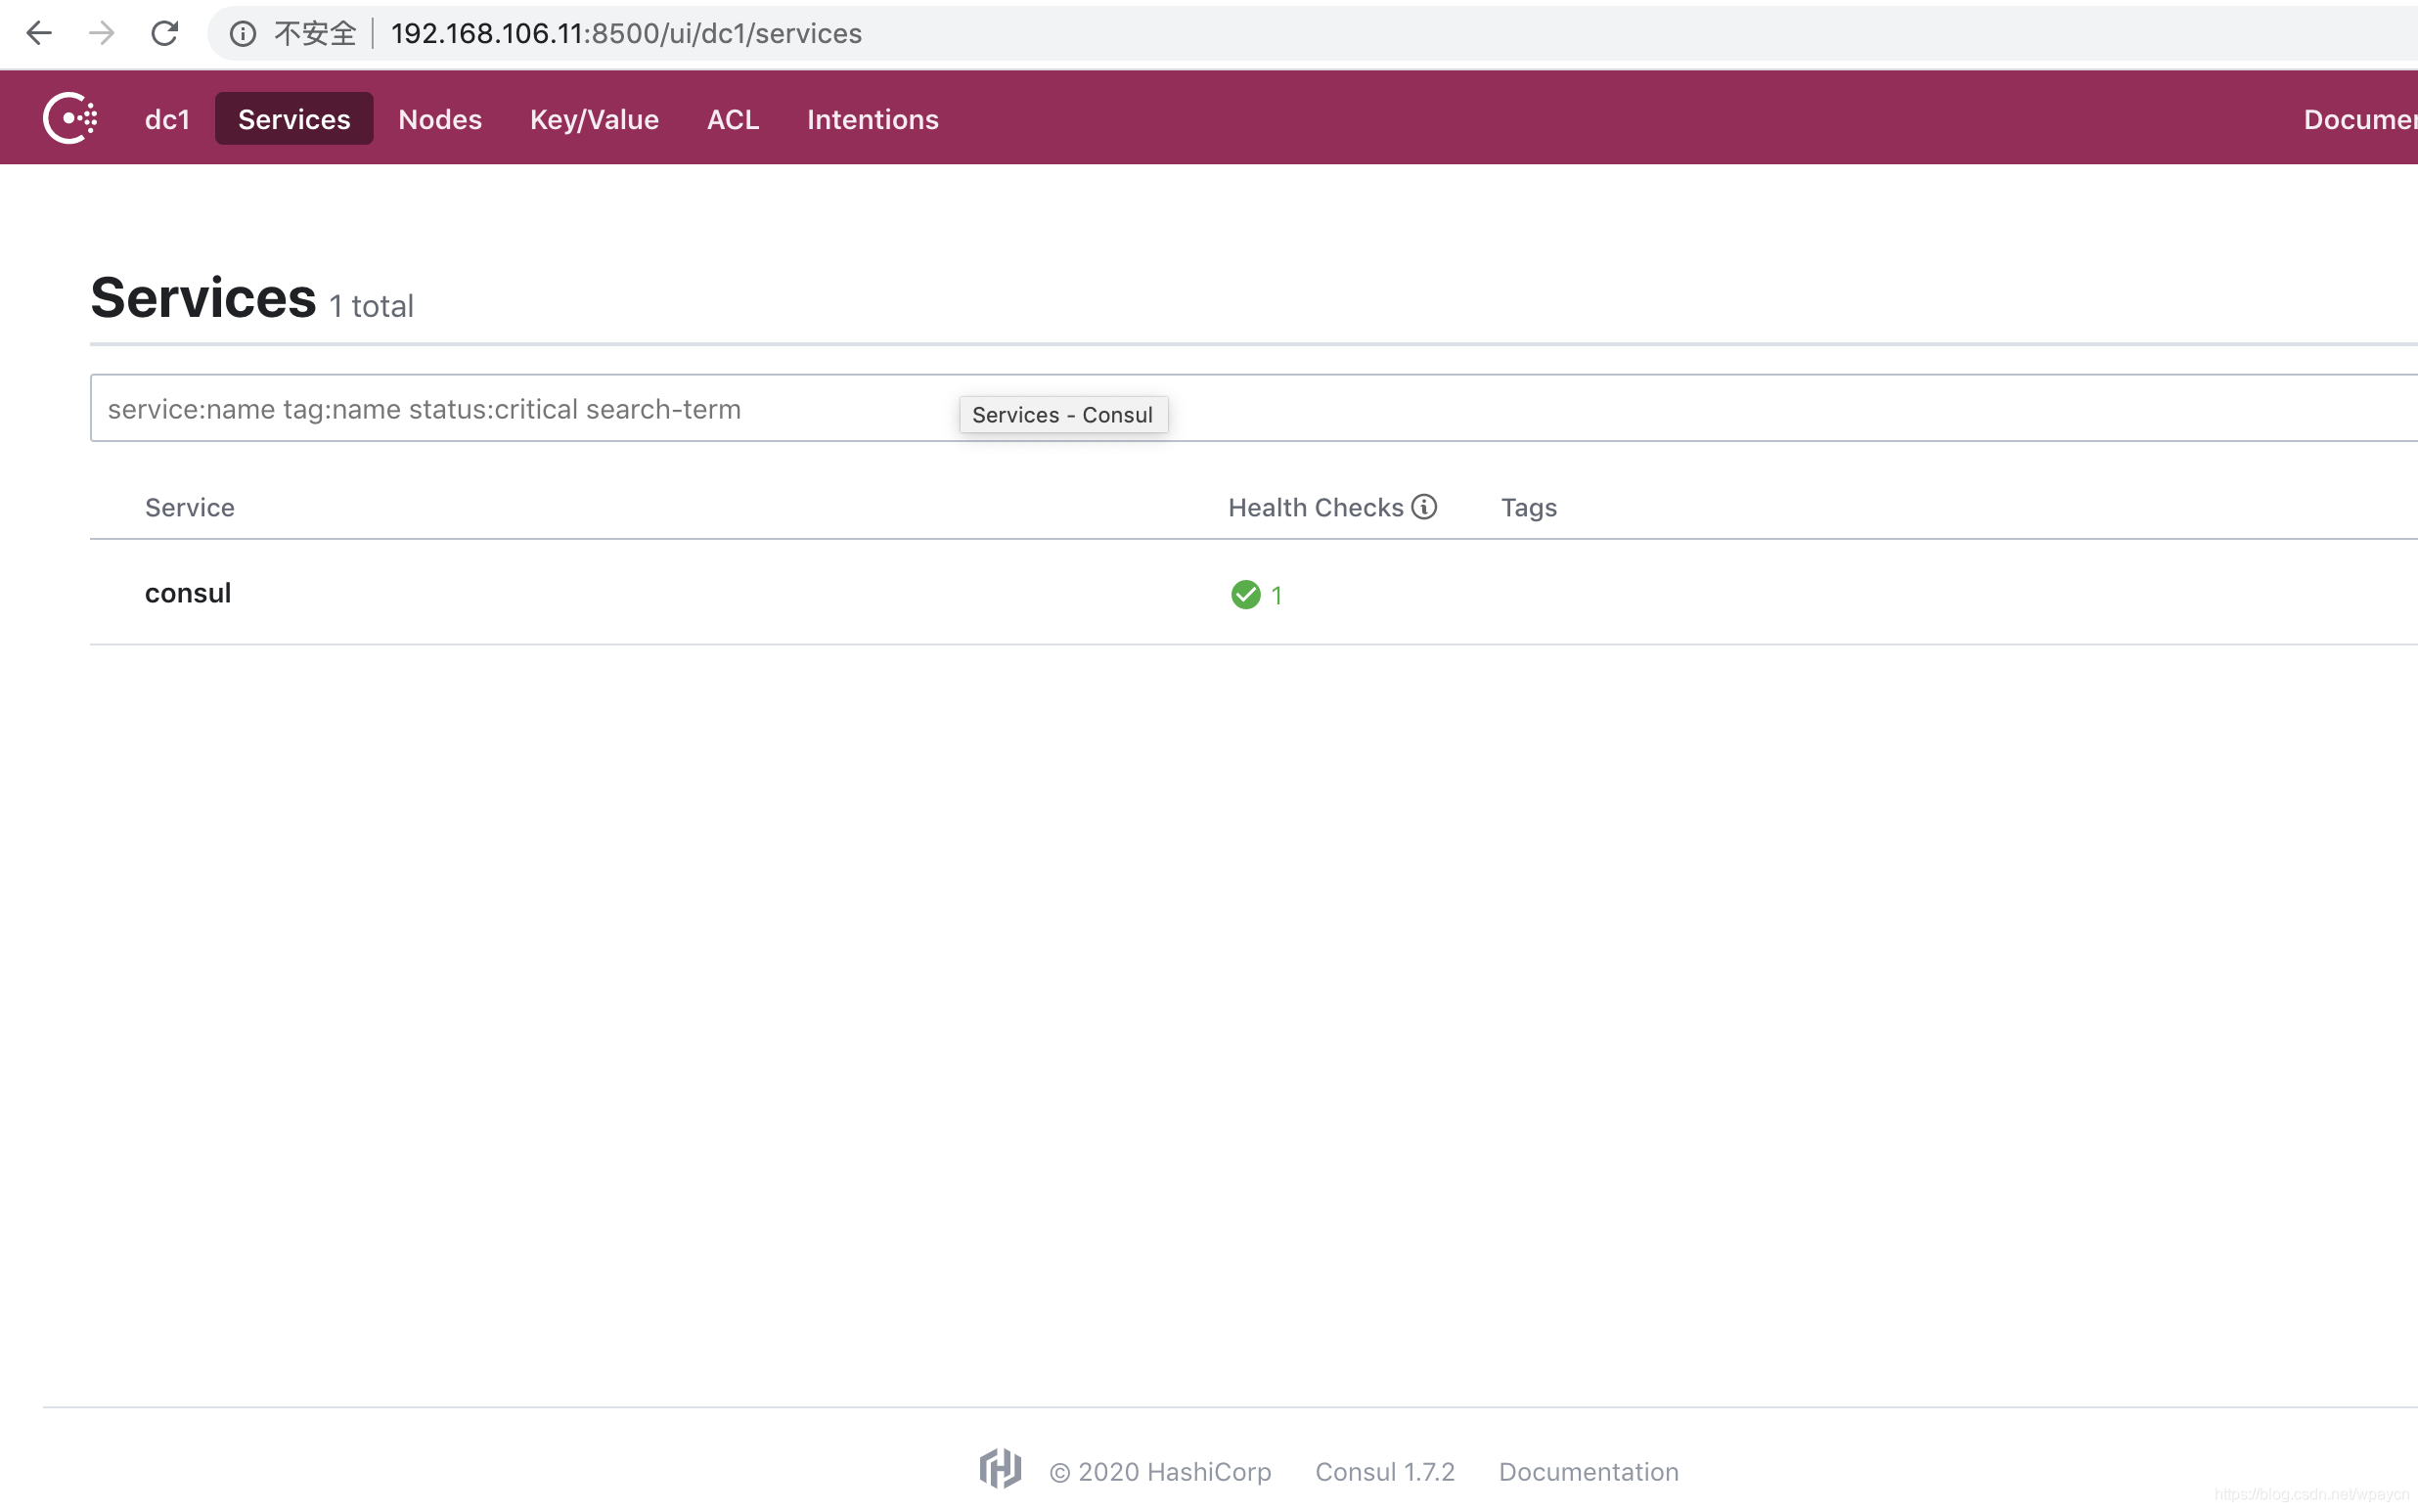Click the site info security icon
The height and width of the screenshot is (1512, 2418).
pyautogui.click(x=242, y=34)
